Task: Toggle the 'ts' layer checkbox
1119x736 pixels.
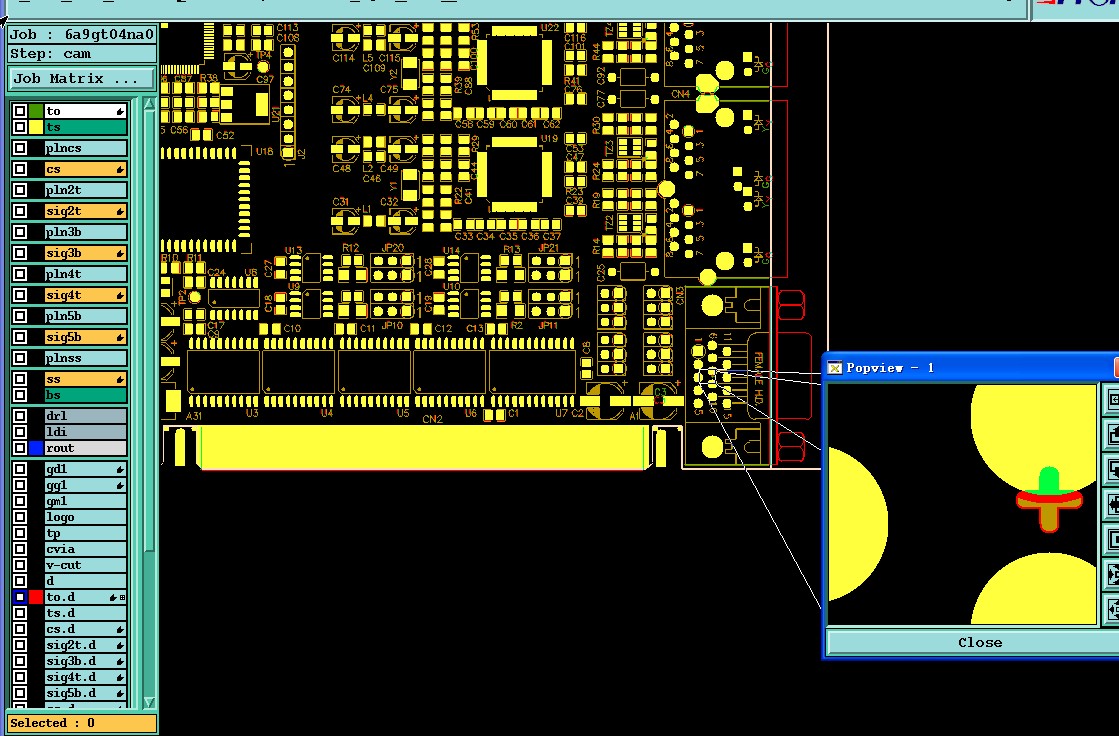Action: (20, 128)
